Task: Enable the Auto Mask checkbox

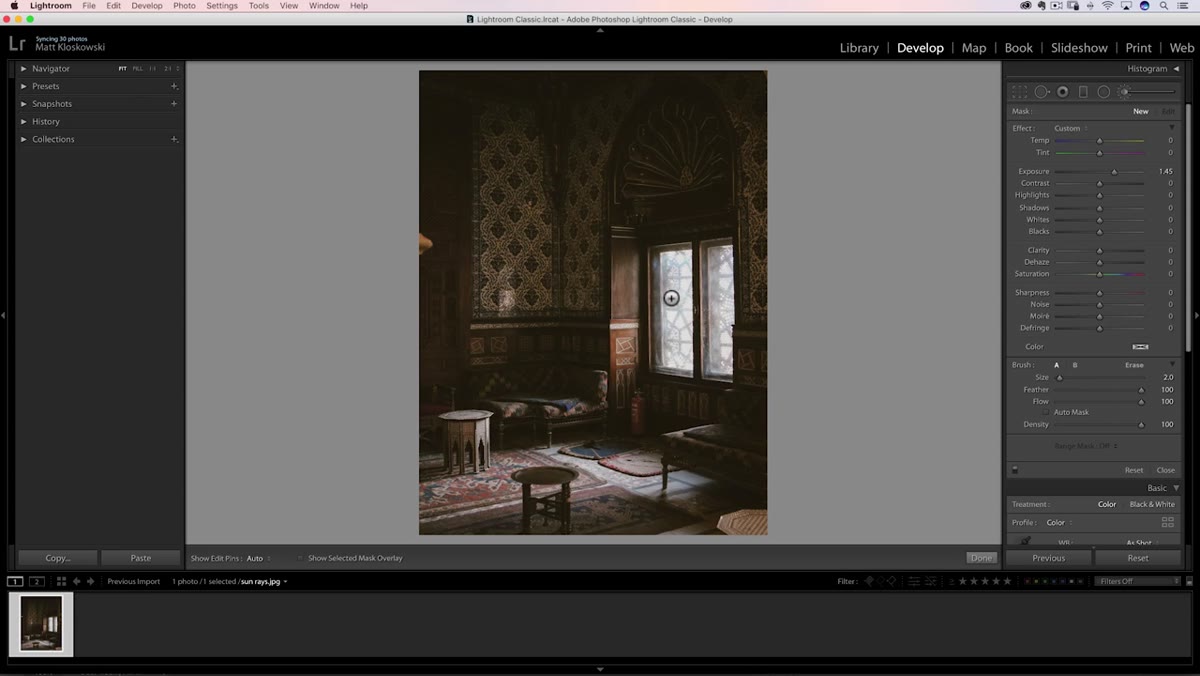Action: pyautogui.click(x=1047, y=412)
